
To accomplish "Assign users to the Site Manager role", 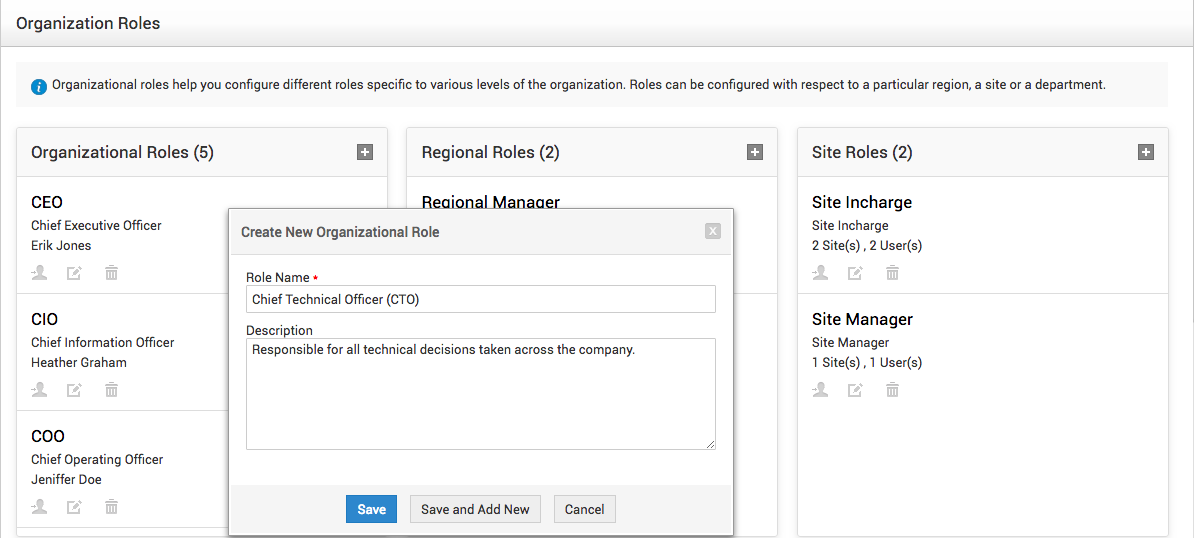I will [821, 390].
